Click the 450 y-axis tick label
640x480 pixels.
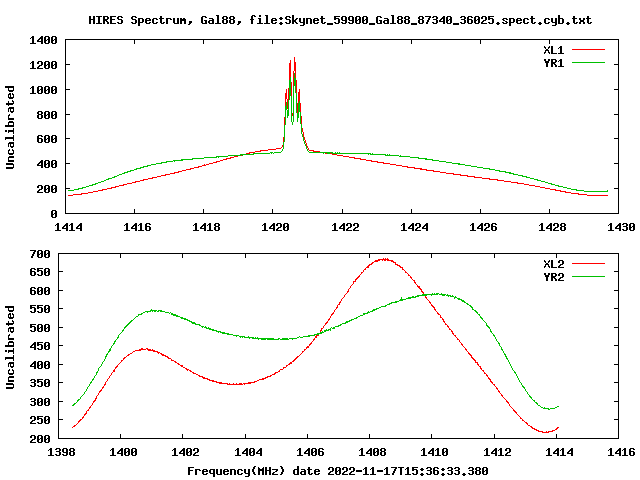coord(40,346)
